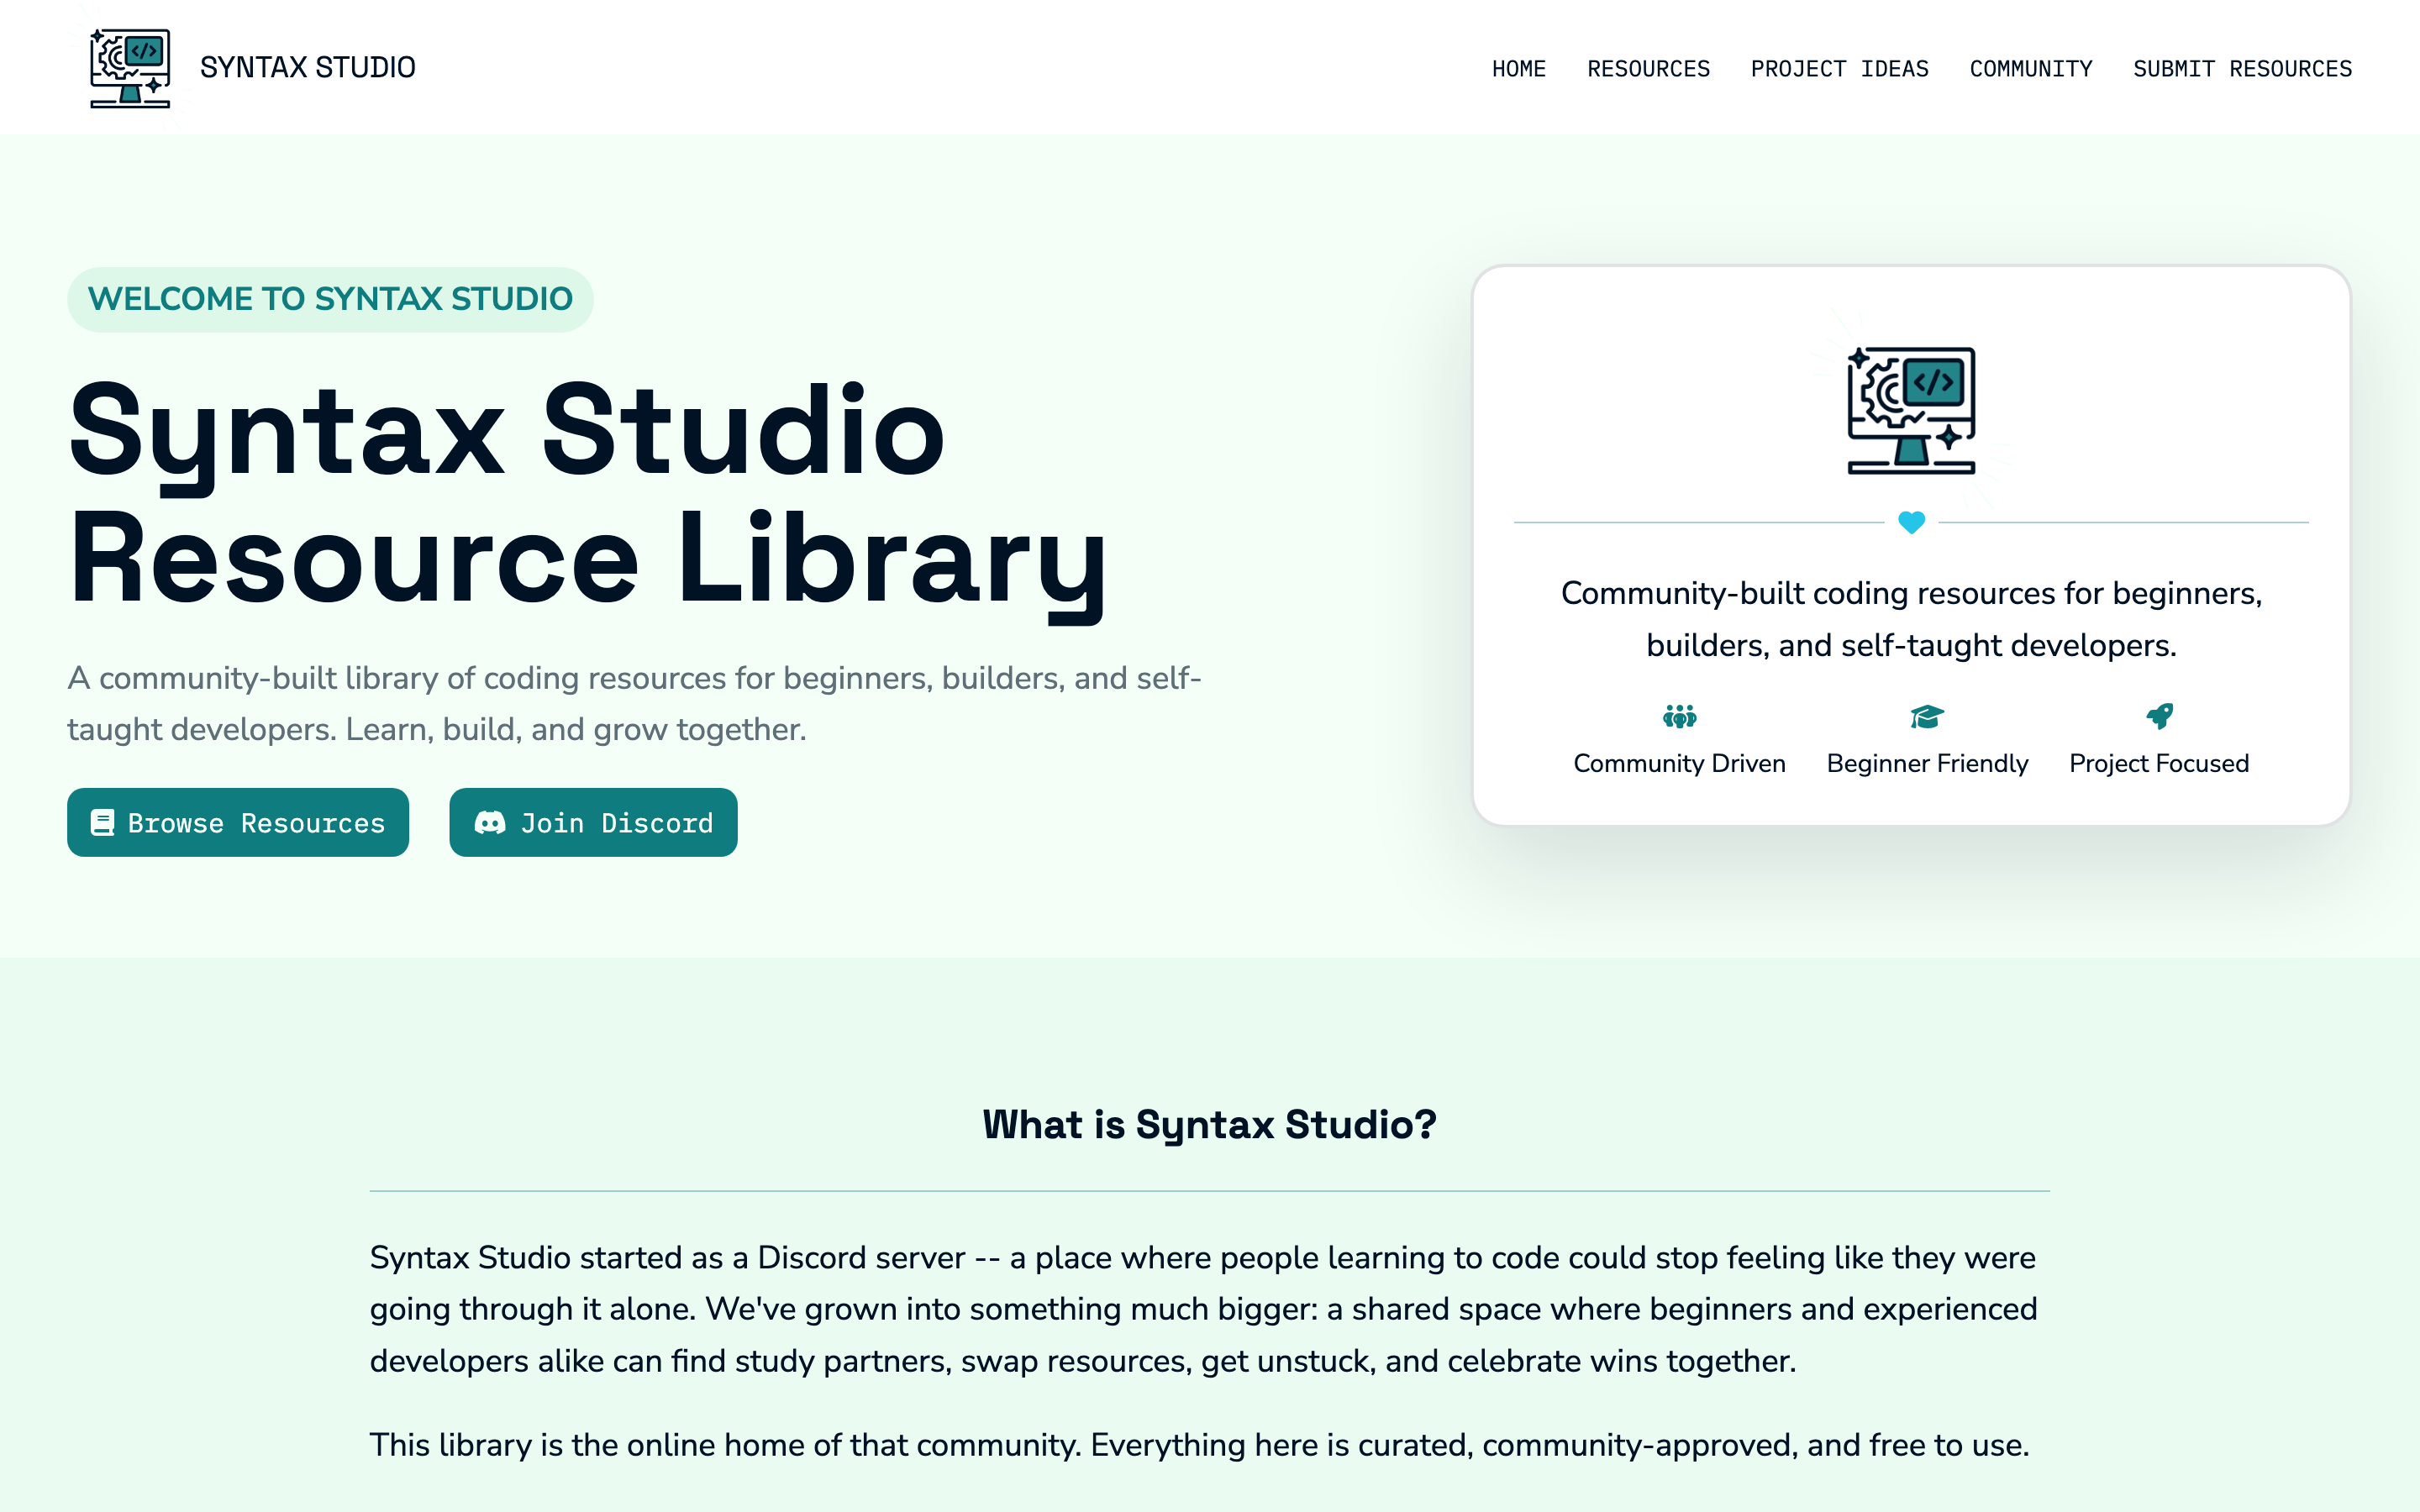Image resolution: width=2420 pixels, height=1512 pixels.
Task: Click sentence 'This library is the online home'
Action: [1199, 1445]
